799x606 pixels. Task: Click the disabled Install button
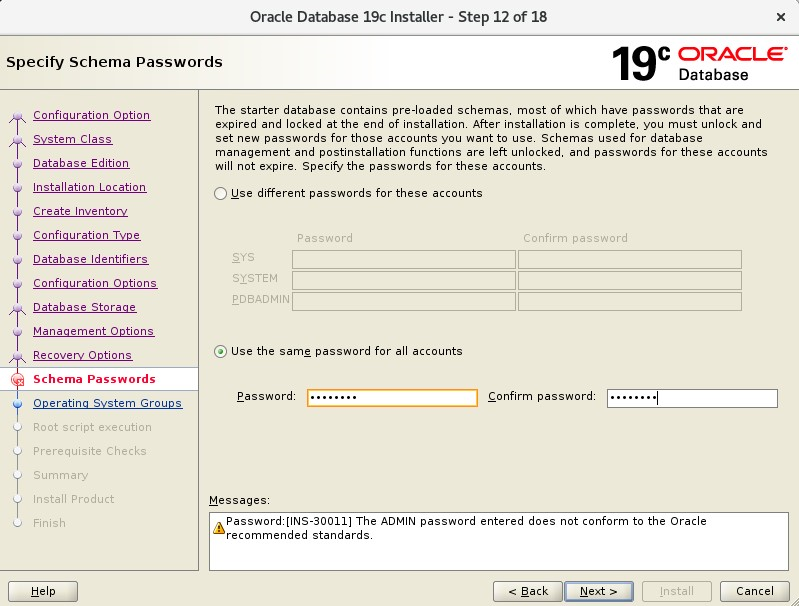[x=677, y=591]
